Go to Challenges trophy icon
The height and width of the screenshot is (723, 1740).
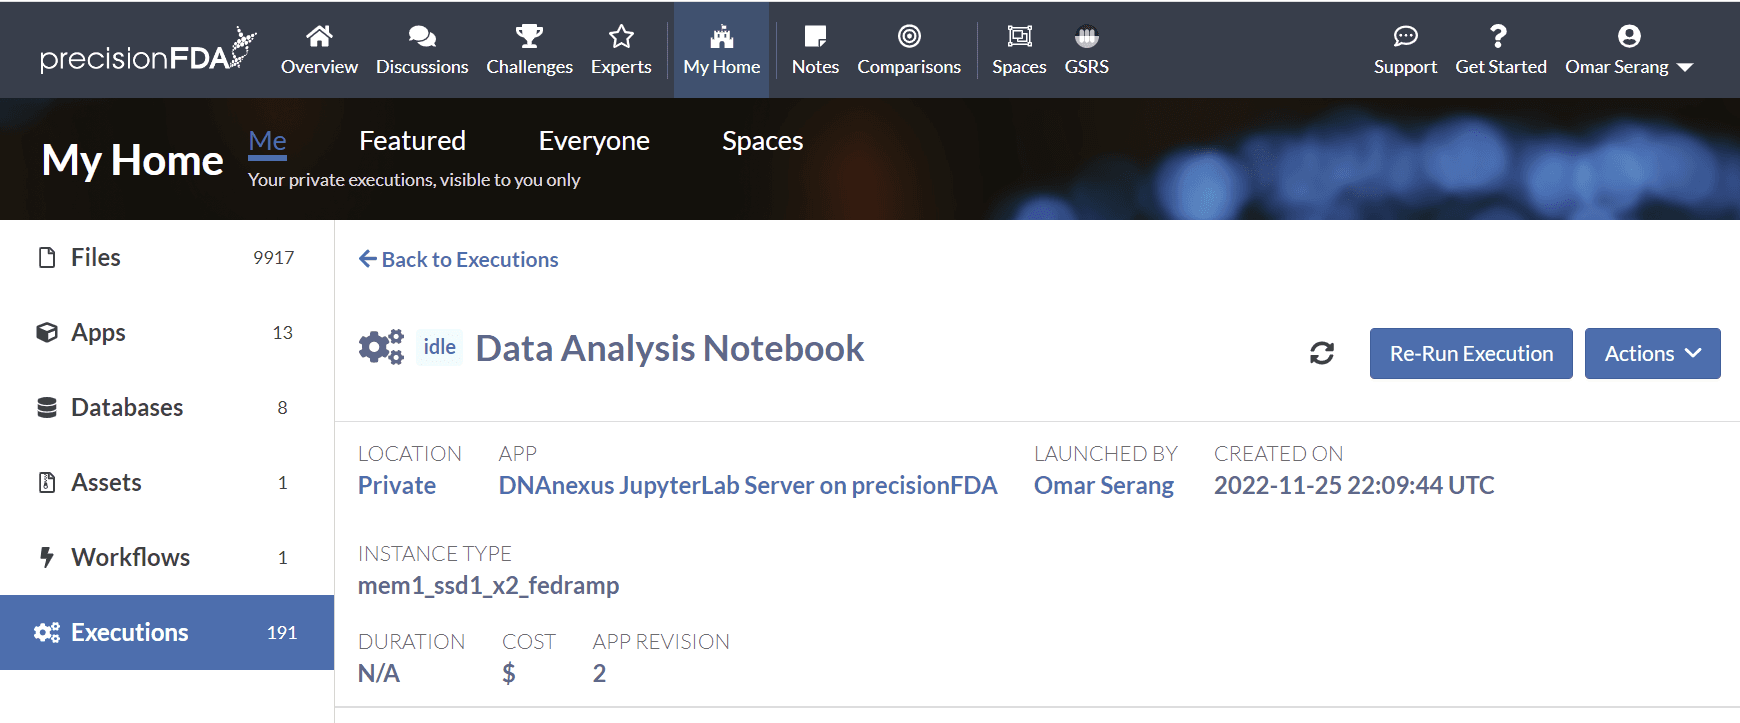529,37
